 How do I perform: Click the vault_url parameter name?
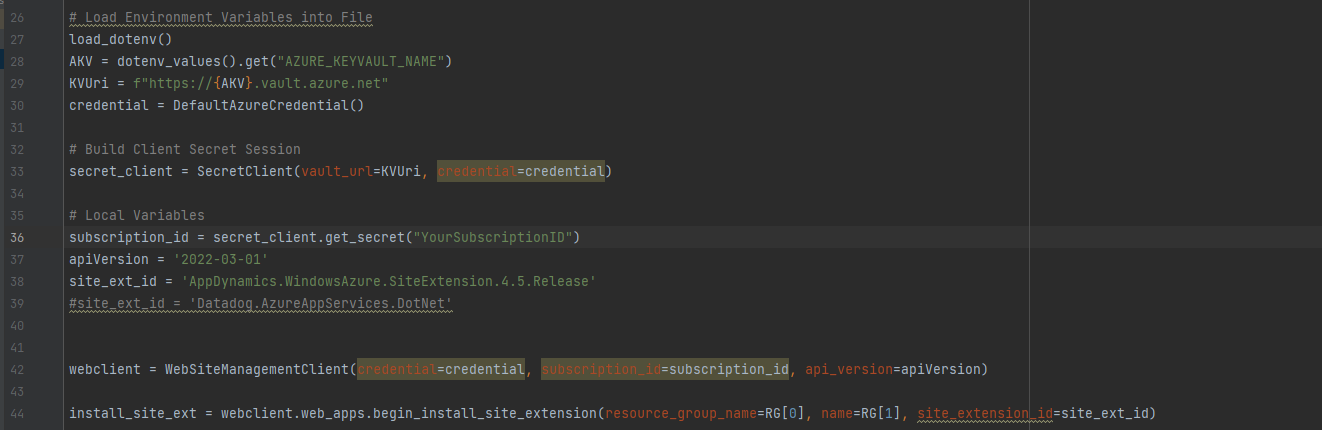pos(337,171)
